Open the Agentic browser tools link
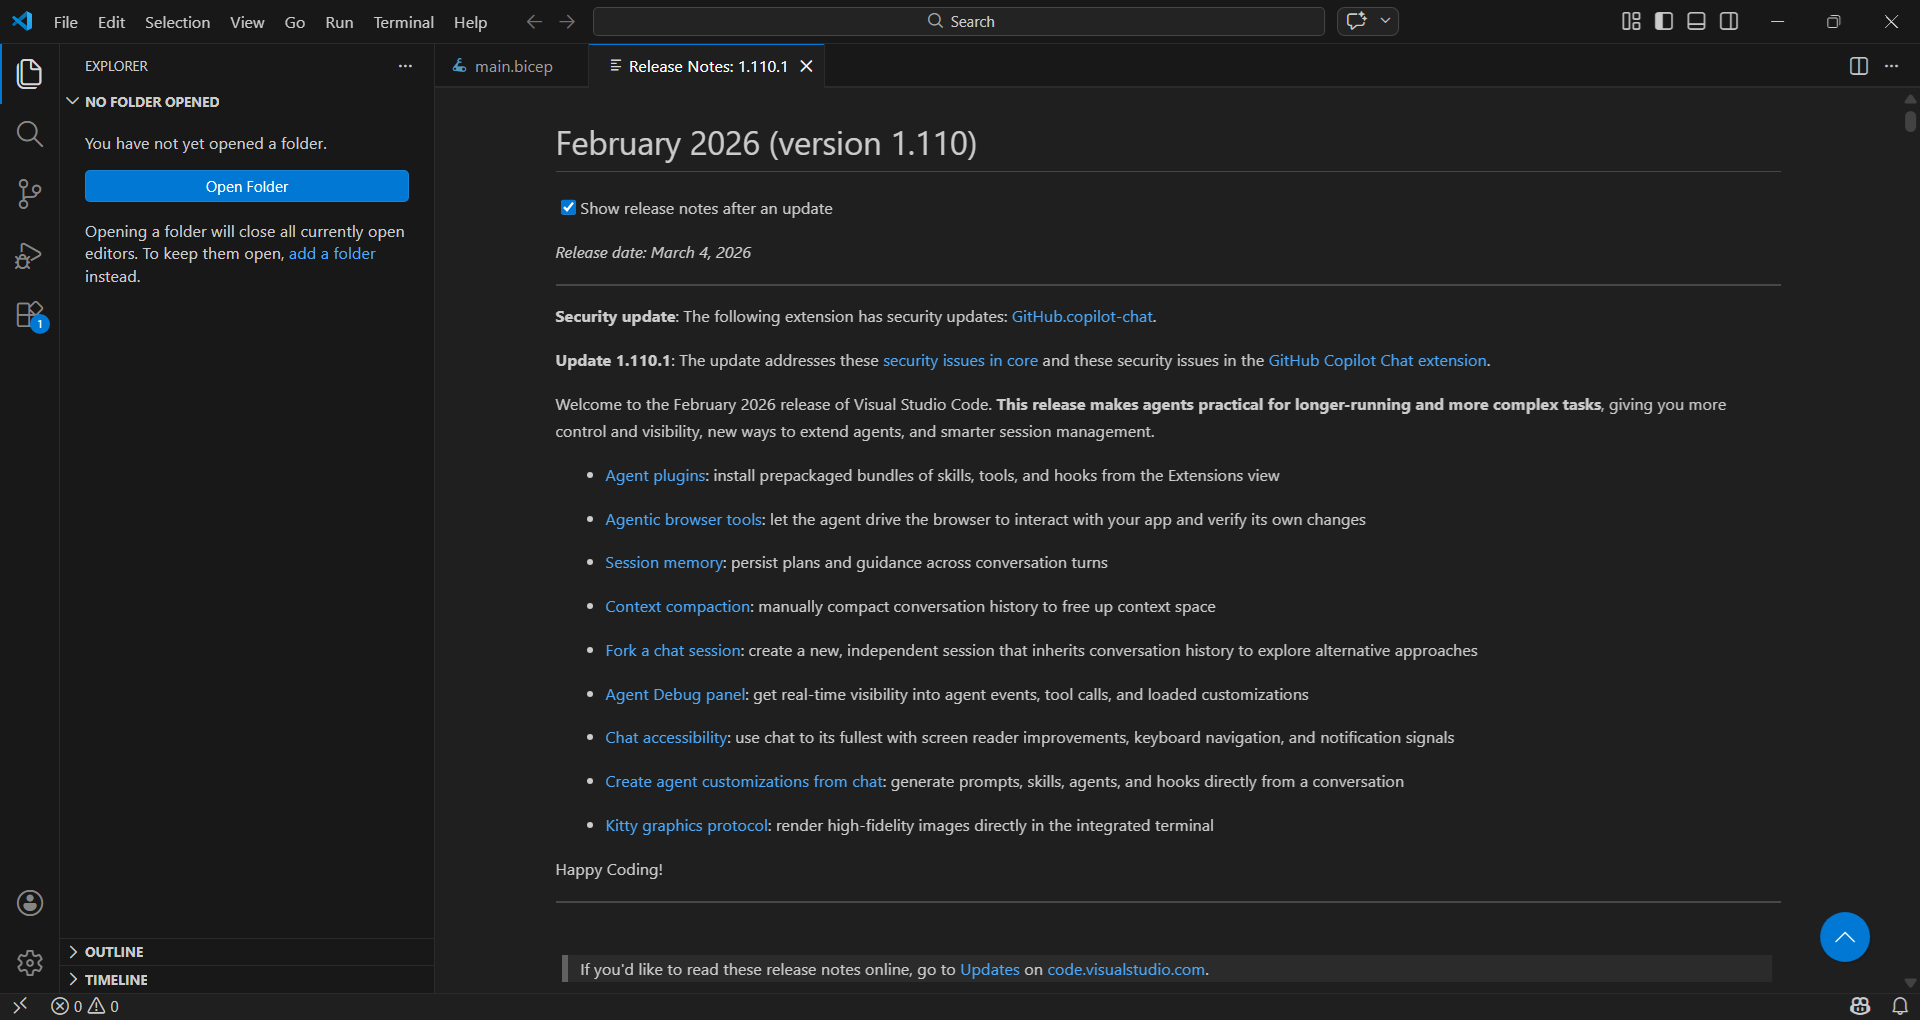 tap(683, 520)
